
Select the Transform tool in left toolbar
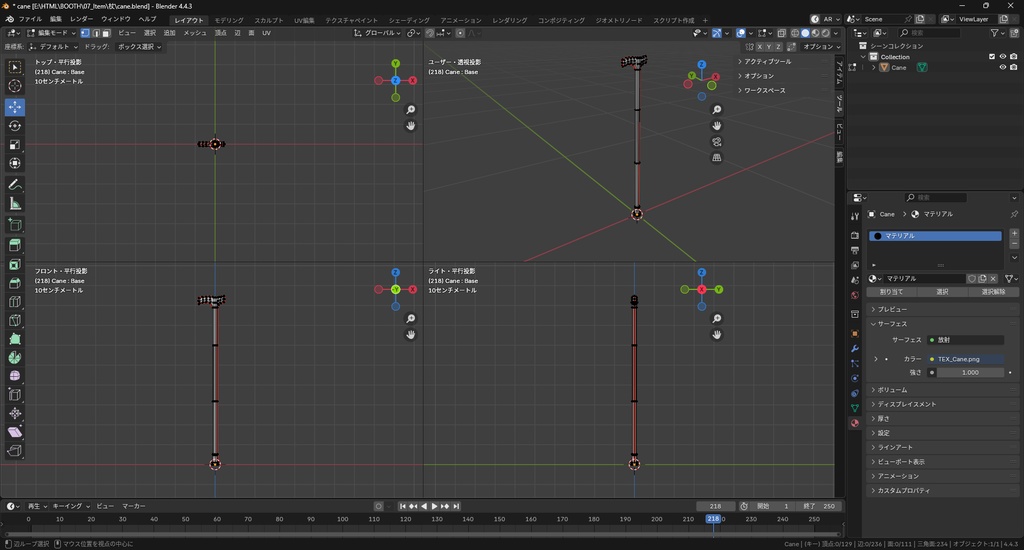(14, 163)
